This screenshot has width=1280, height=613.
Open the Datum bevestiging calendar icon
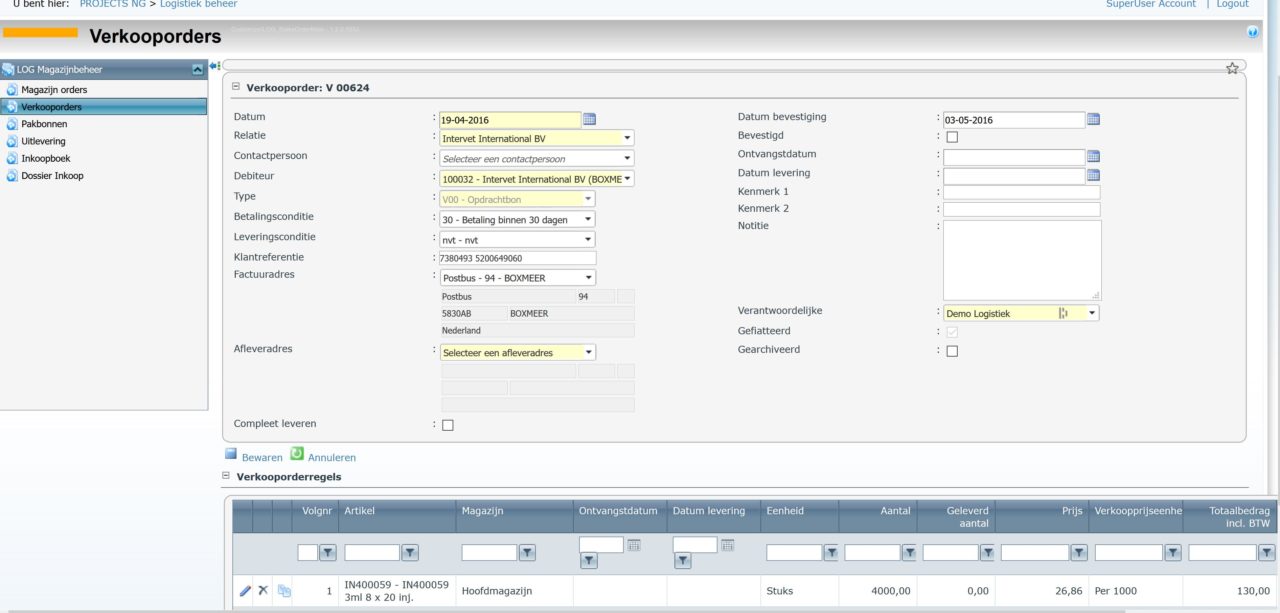[x=1092, y=118]
